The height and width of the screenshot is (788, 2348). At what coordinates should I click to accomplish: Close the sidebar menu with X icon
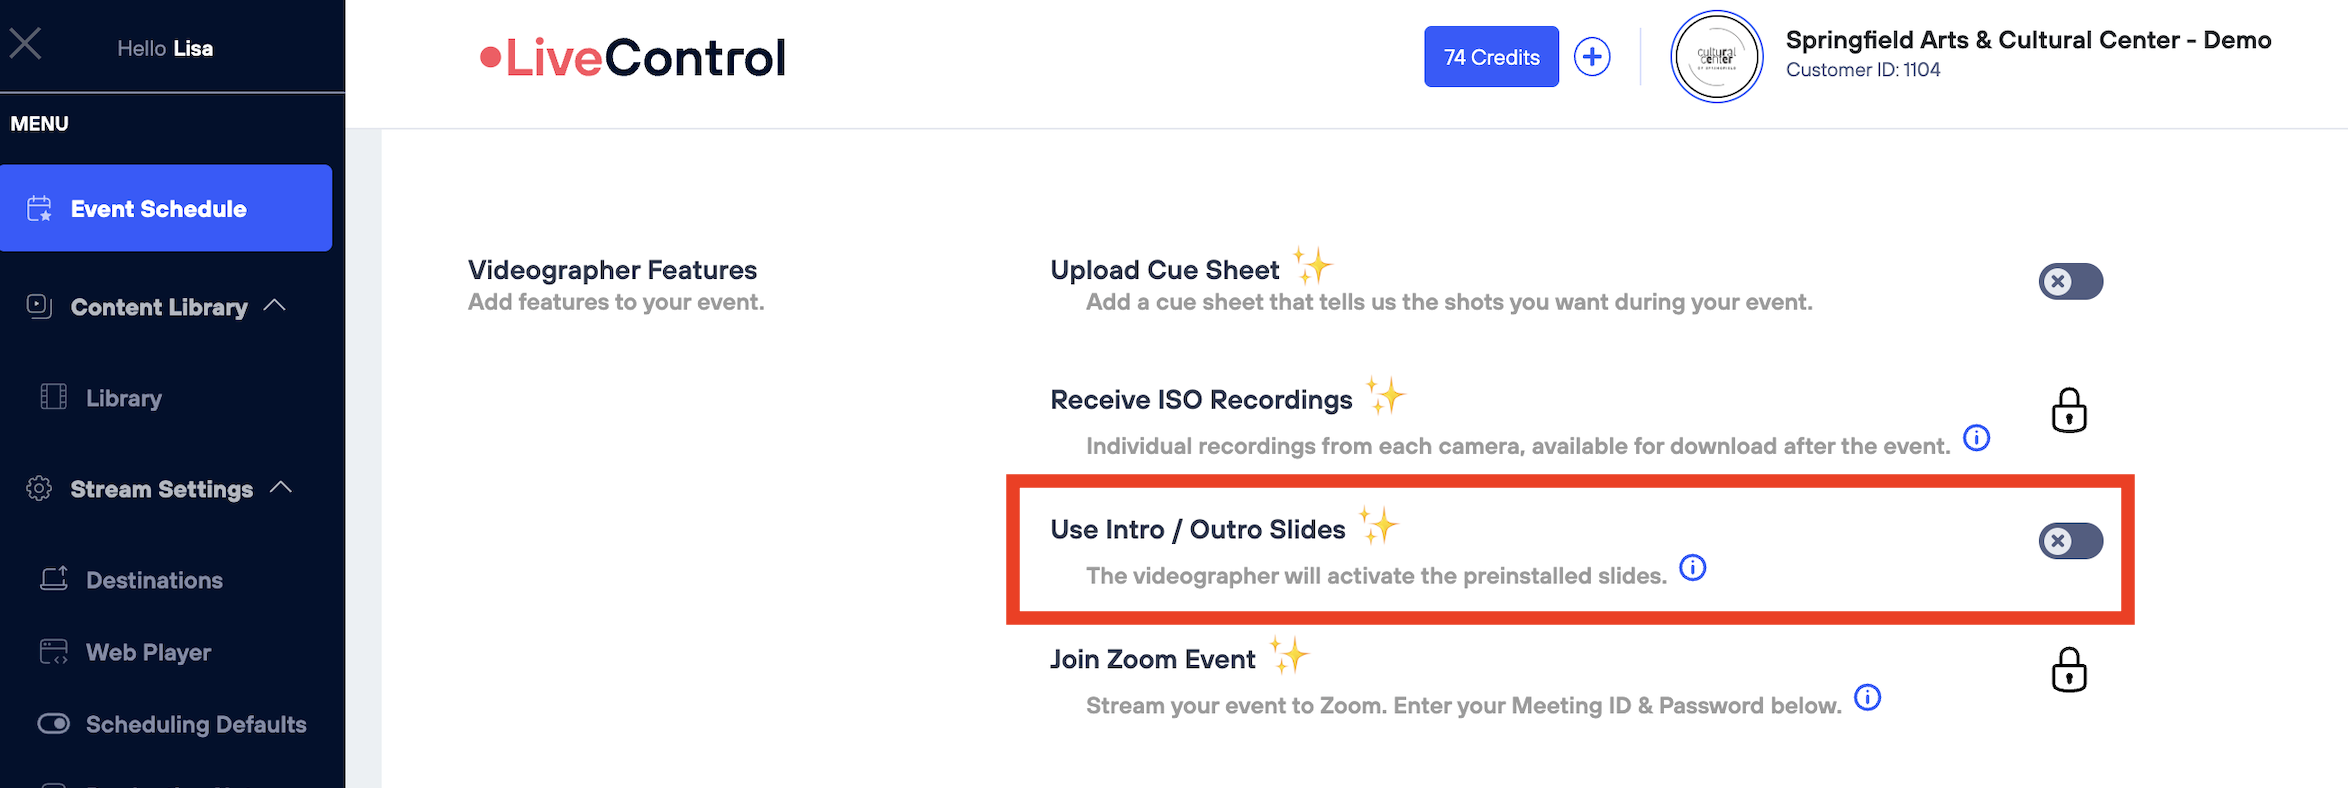25,44
